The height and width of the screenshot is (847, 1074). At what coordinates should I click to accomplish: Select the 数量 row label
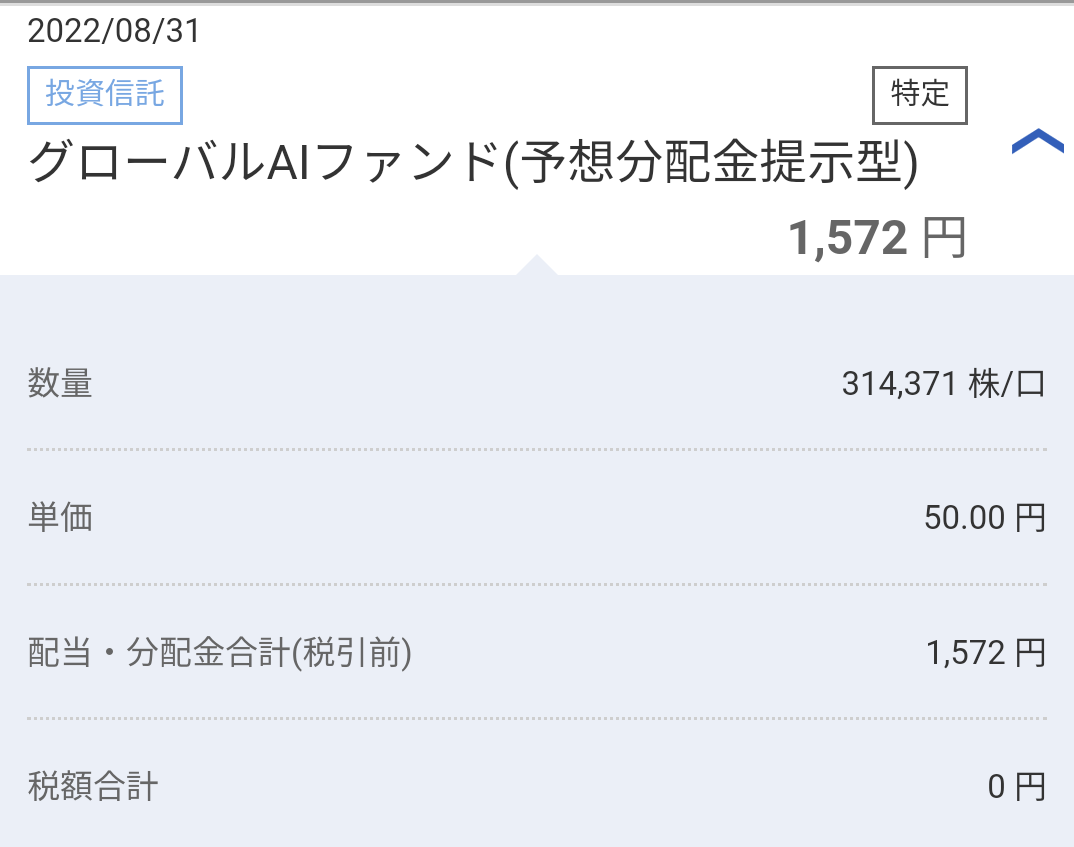[60, 384]
